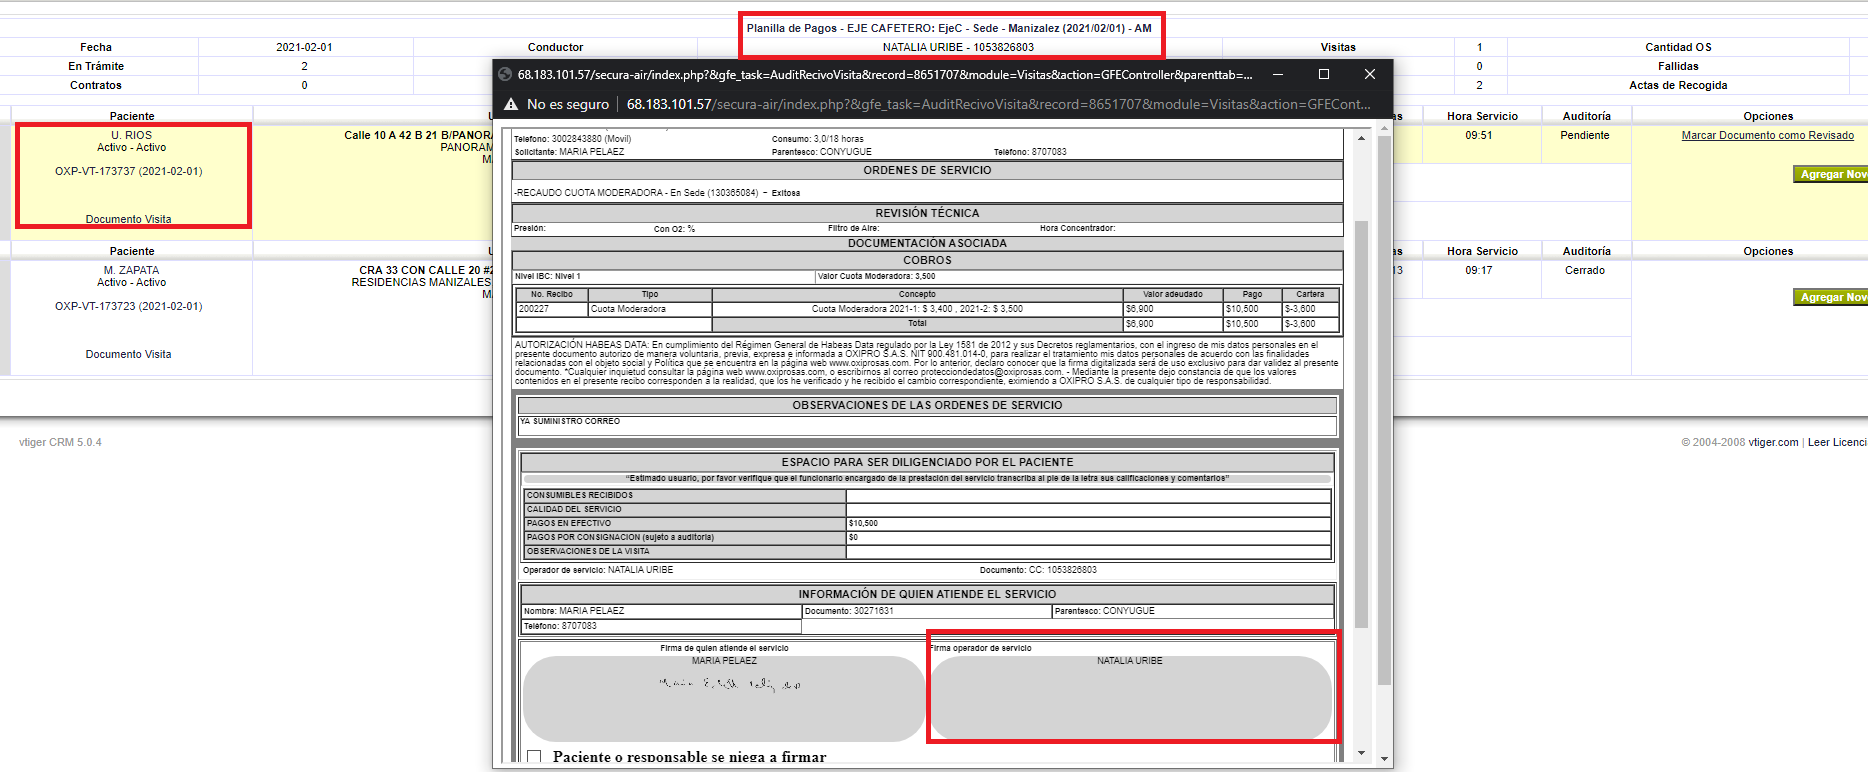Select patient name 'M. ZAPATA'
Screen dimensions: 1868x772
132,270
